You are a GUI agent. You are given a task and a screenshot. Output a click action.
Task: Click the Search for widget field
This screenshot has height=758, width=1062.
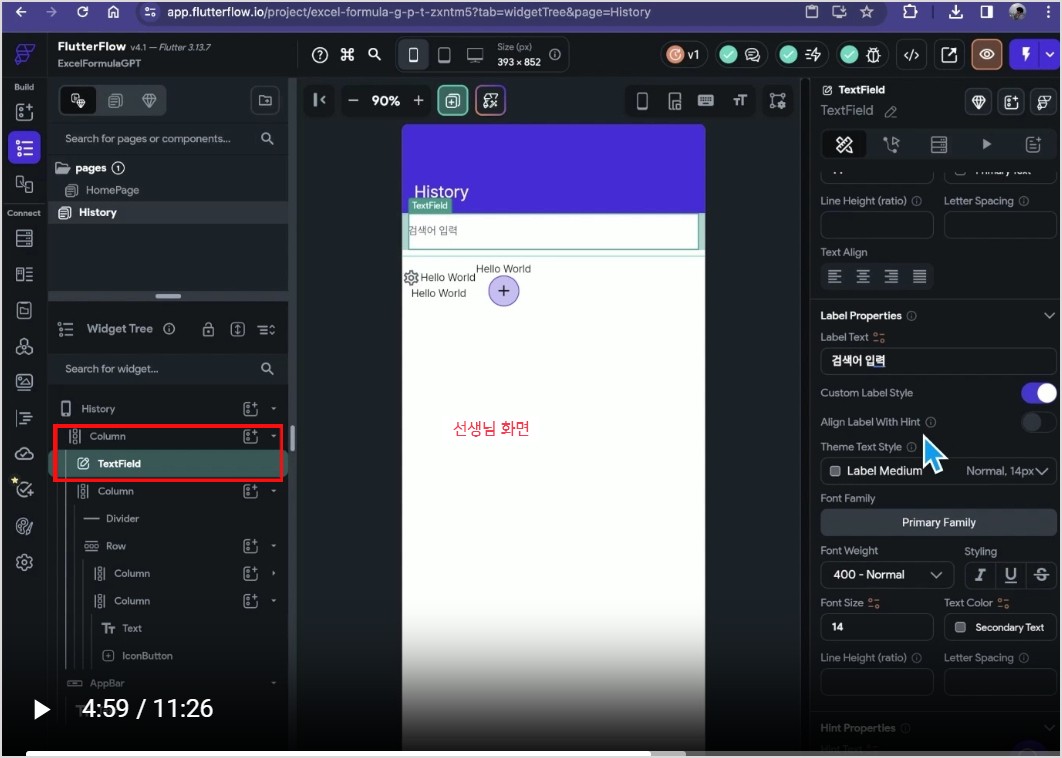pyautogui.click(x=169, y=369)
